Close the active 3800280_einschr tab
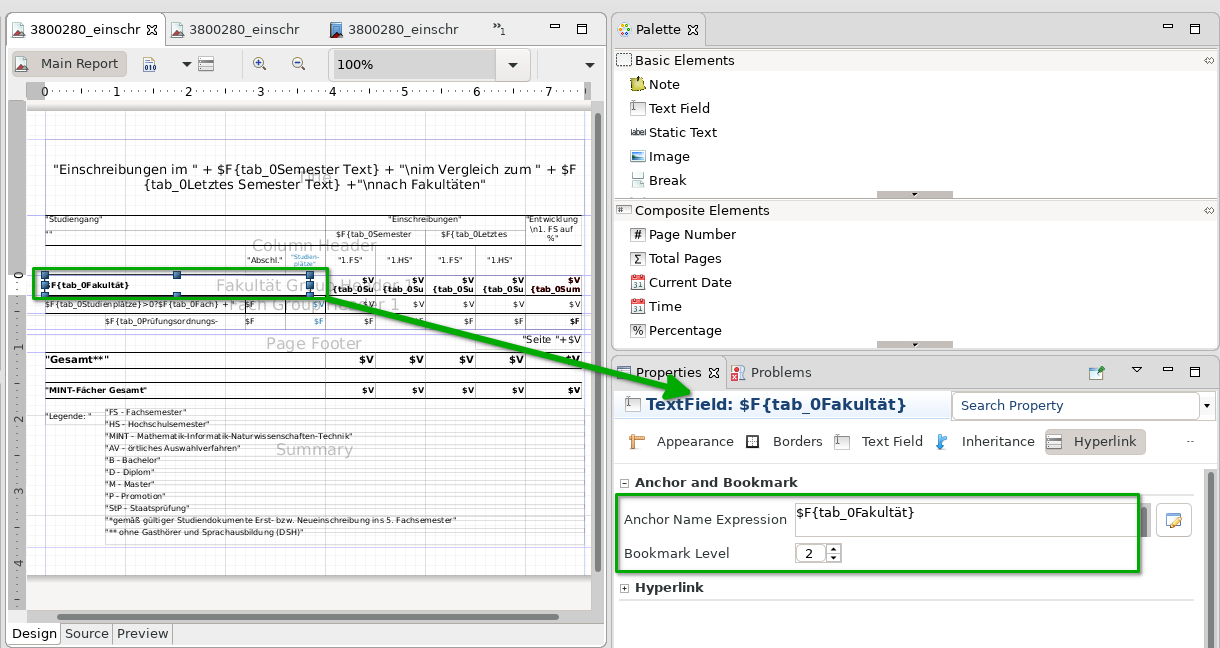The height and width of the screenshot is (648, 1220). tap(151, 30)
